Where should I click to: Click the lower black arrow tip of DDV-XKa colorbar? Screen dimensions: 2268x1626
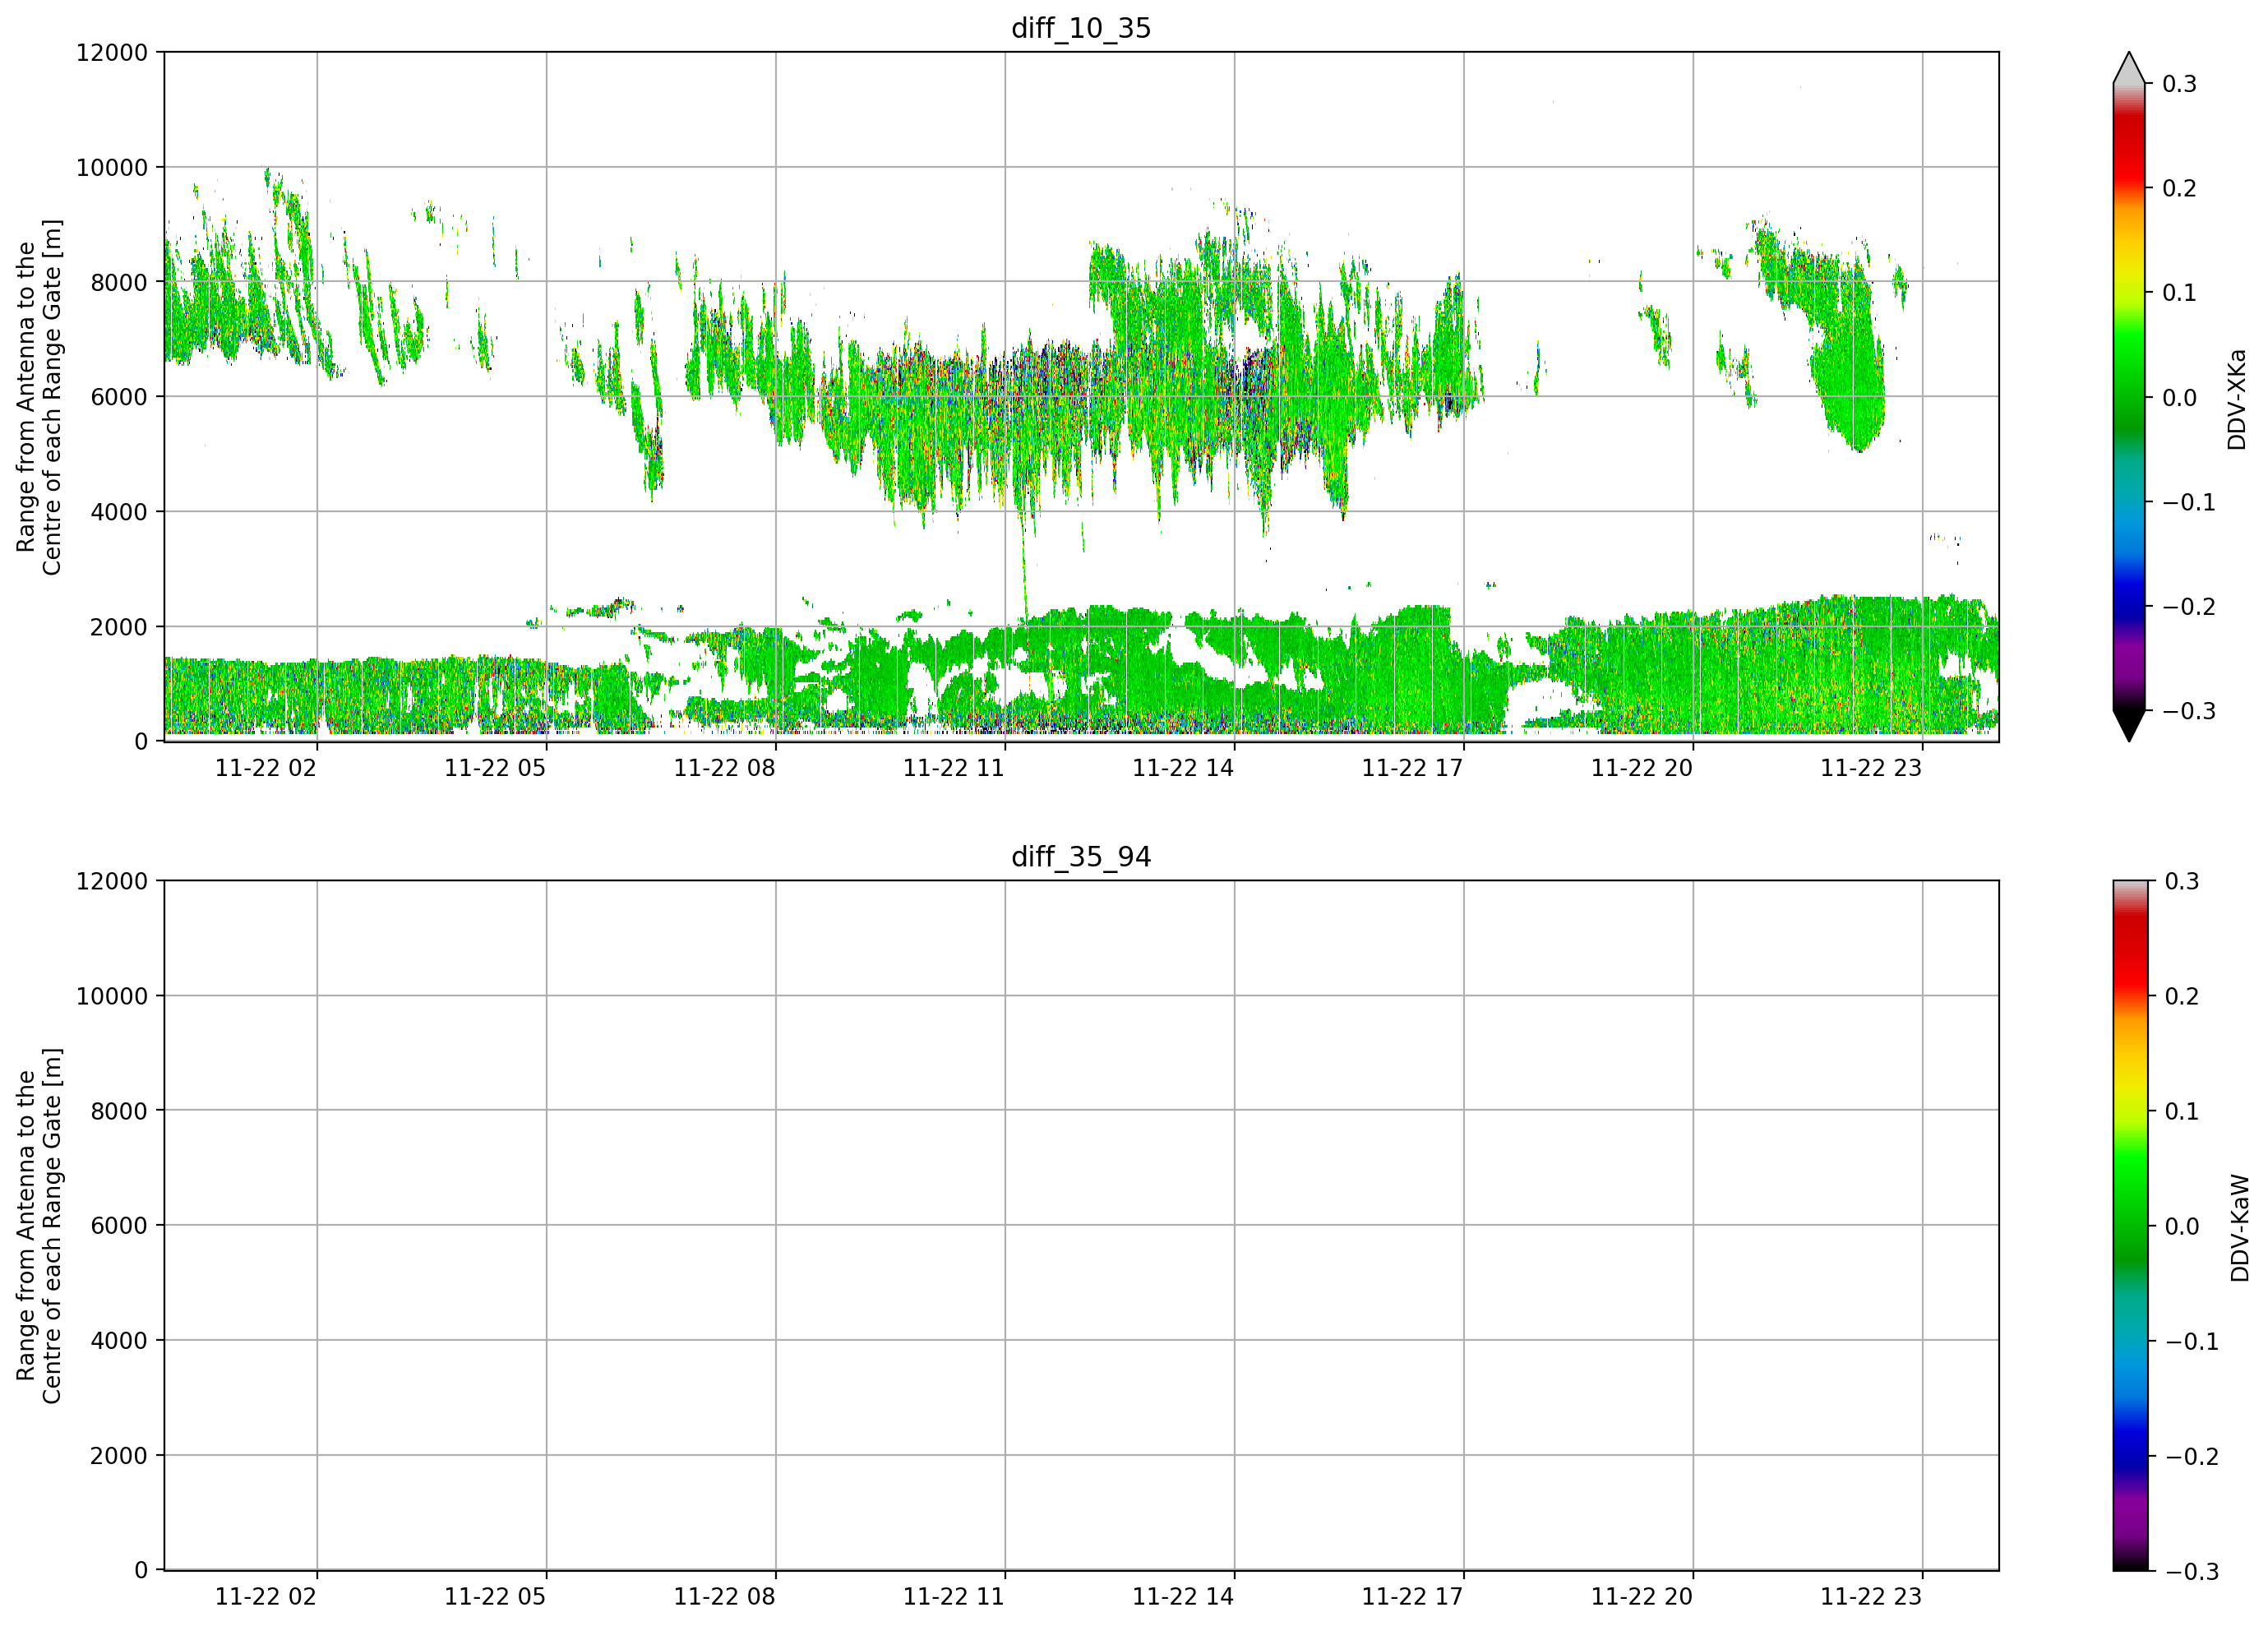coord(2129,726)
